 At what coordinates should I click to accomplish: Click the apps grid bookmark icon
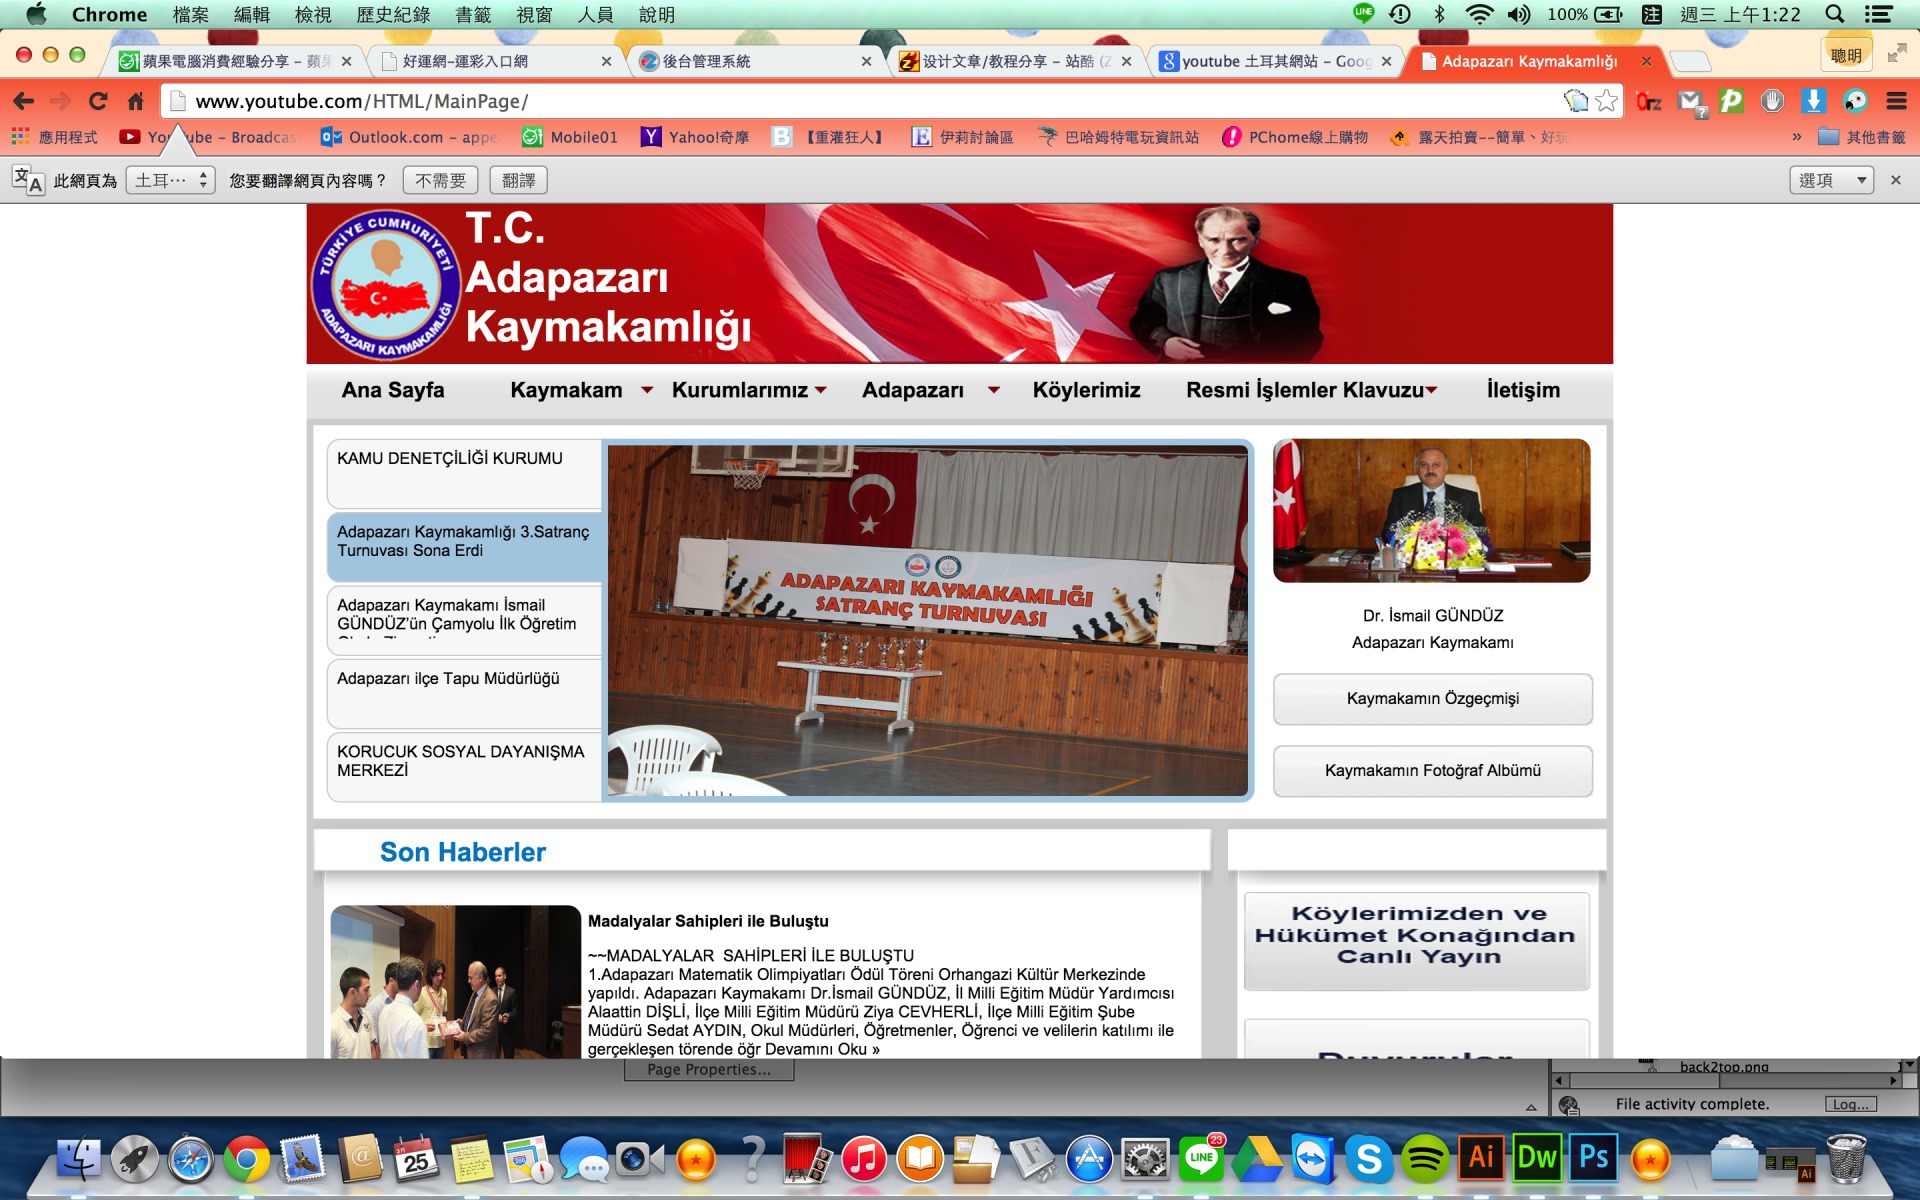point(20,137)
